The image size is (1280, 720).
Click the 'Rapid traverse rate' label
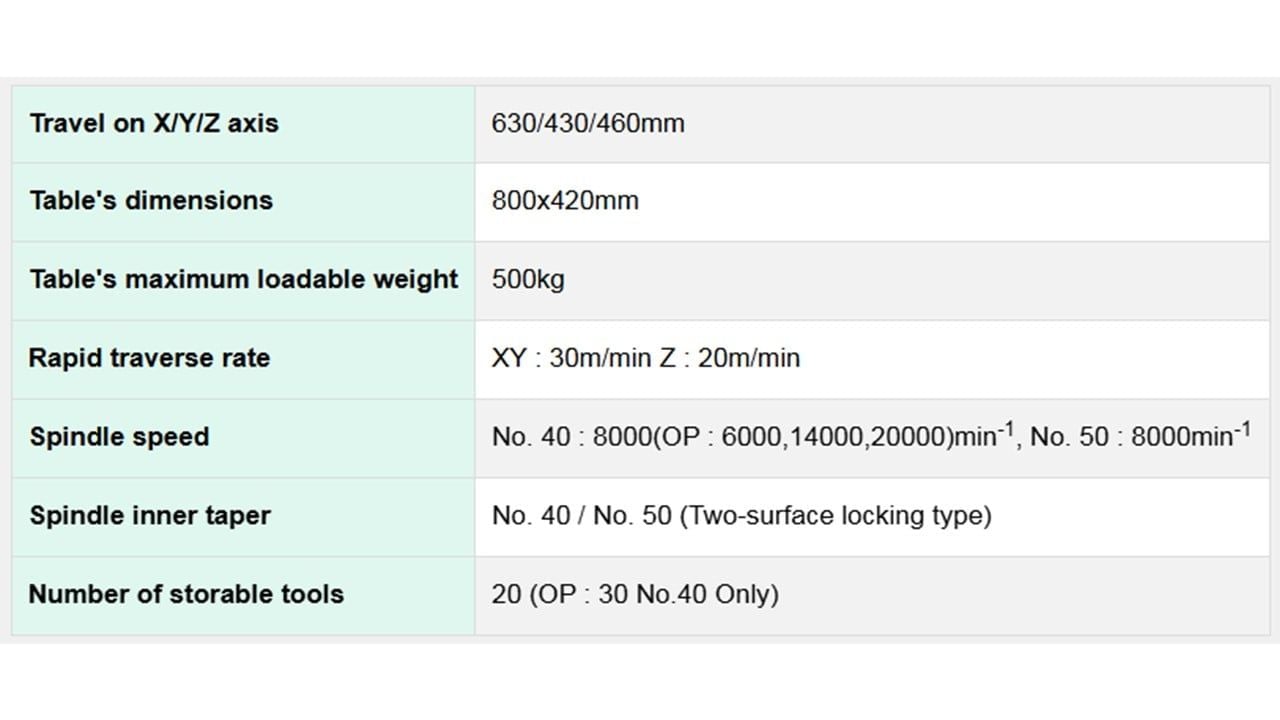click(x=149, y=358)
